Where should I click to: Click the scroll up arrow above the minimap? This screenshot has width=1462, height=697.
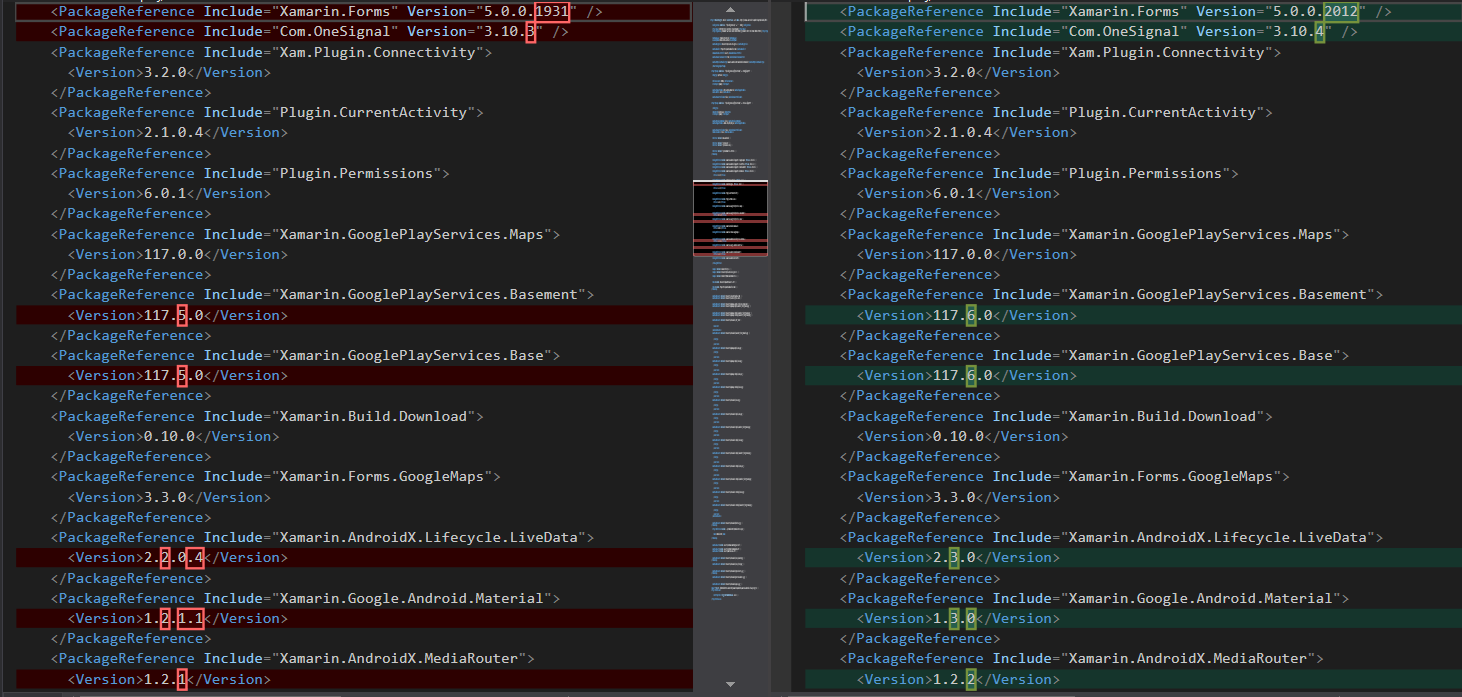coord(730,8)
